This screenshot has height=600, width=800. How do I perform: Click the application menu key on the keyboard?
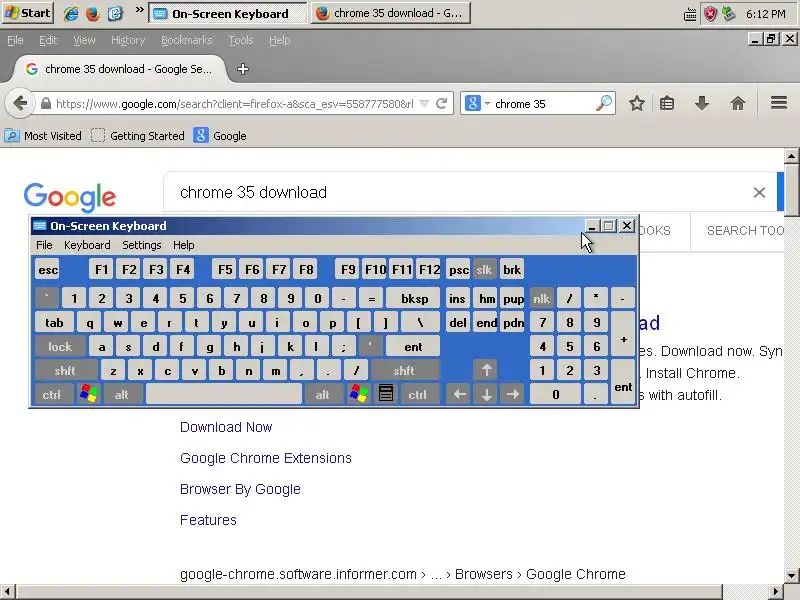(386, 394)
